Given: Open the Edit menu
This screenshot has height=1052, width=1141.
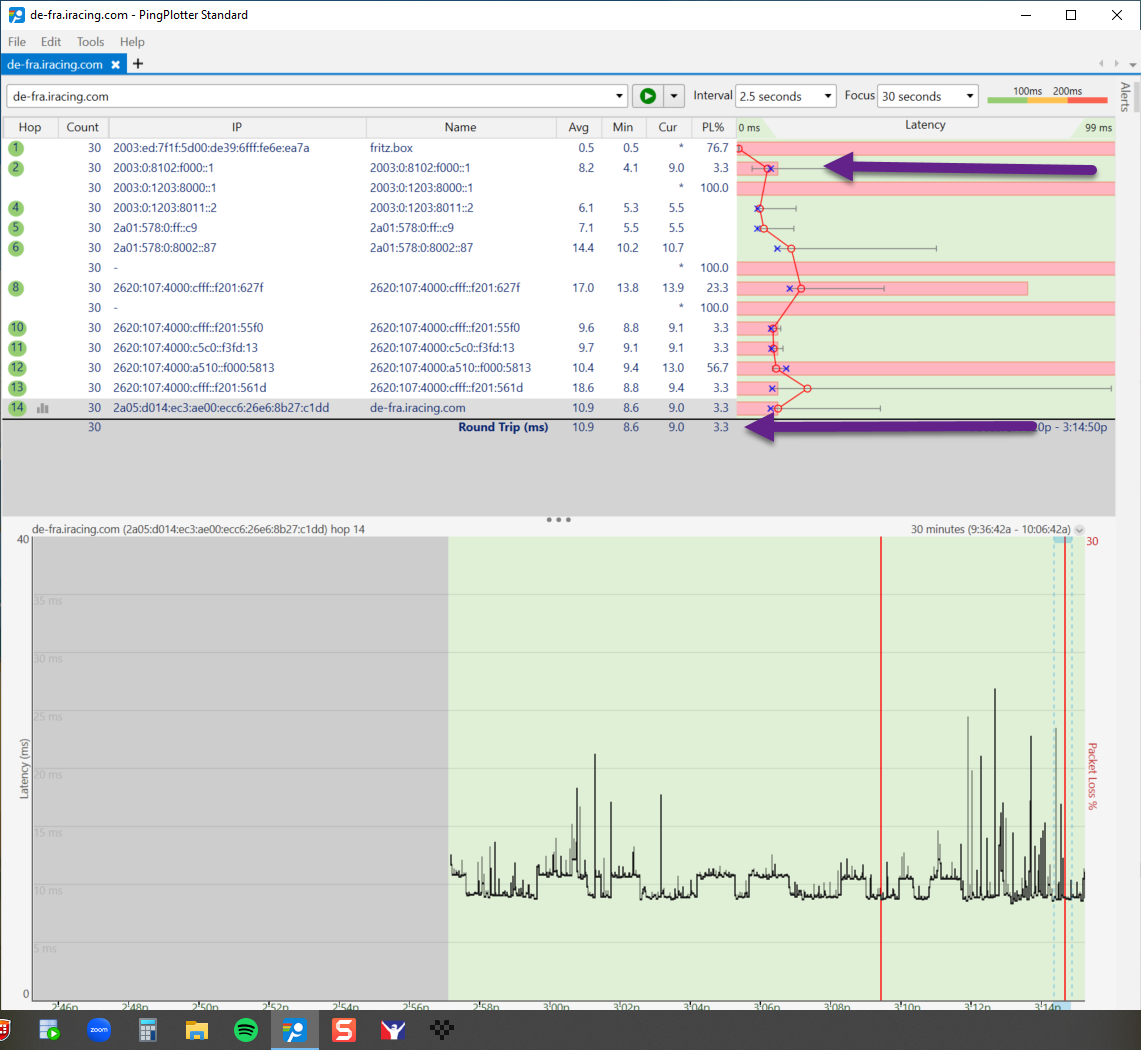Looking at the screenshot, I should (50, 41).
